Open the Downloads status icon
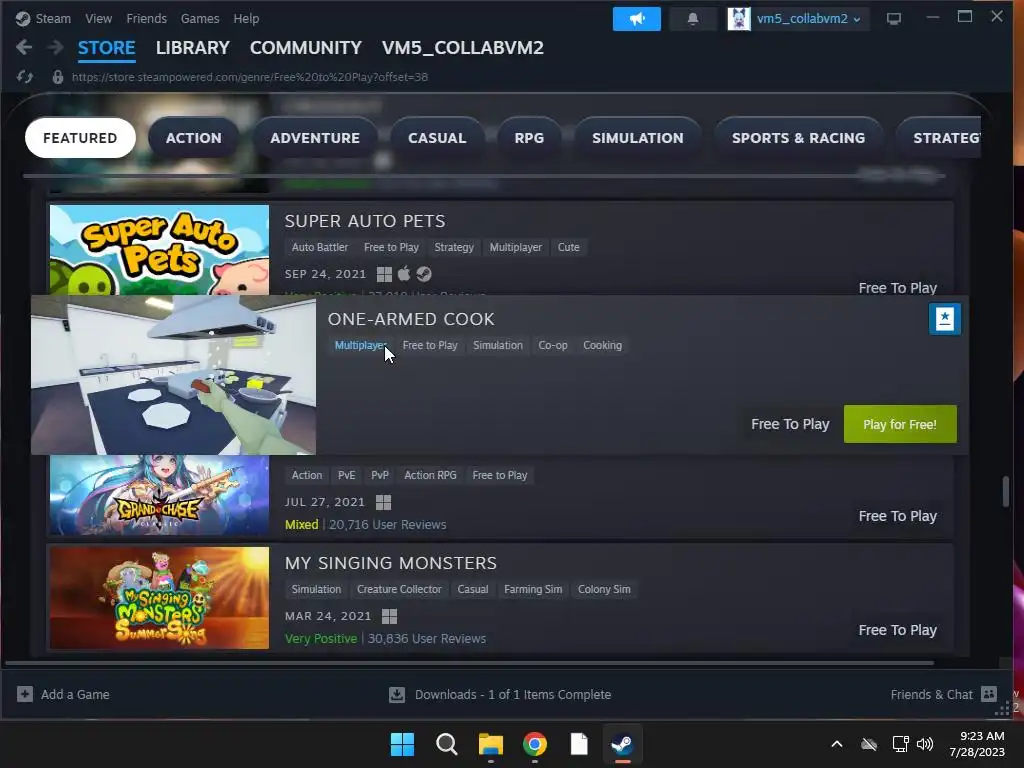The image size is (1024, 768). click(x=396, y=694)
